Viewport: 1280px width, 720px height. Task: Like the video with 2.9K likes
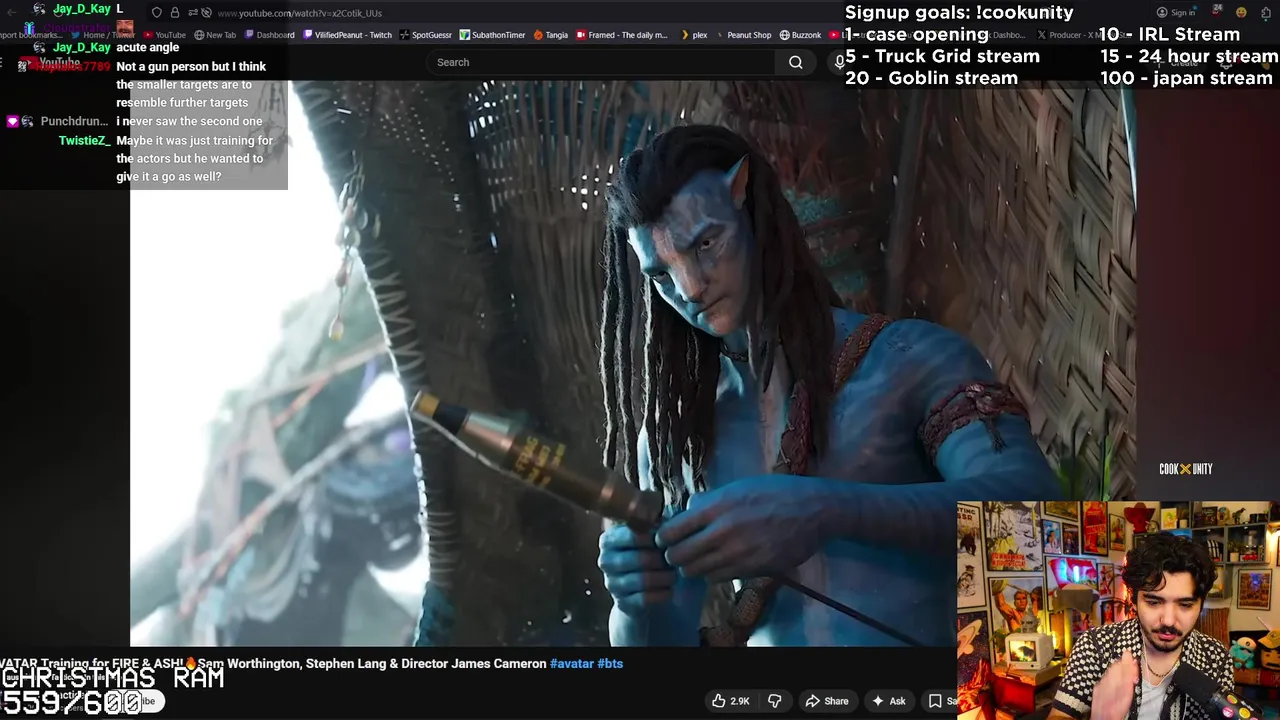point(730,701)
